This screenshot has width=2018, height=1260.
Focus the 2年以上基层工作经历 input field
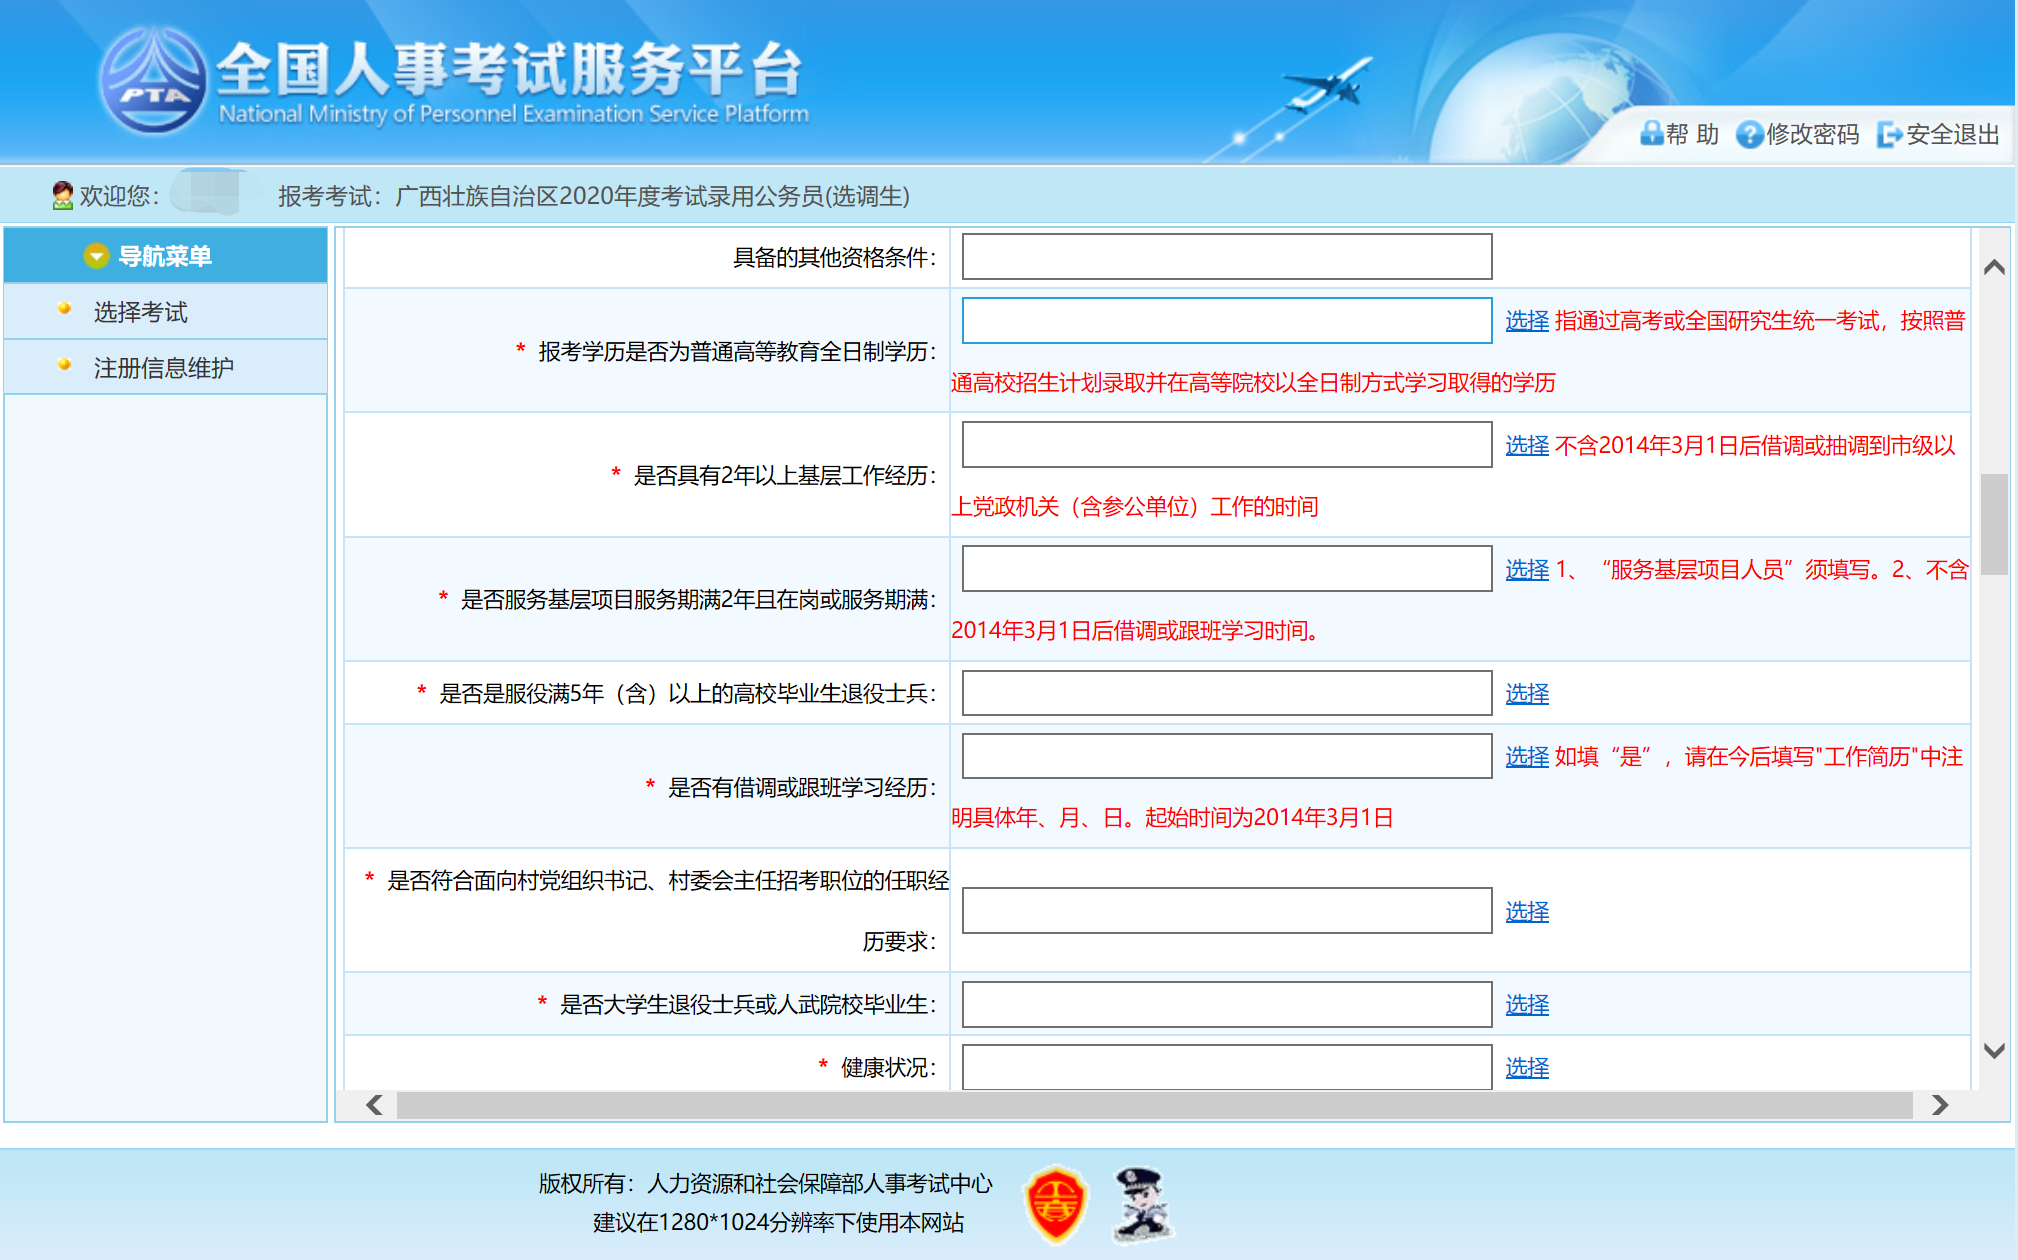click(x=1227, y=444)
